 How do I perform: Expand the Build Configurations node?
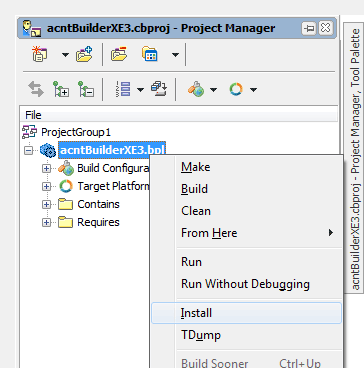[x=46, y=169]
